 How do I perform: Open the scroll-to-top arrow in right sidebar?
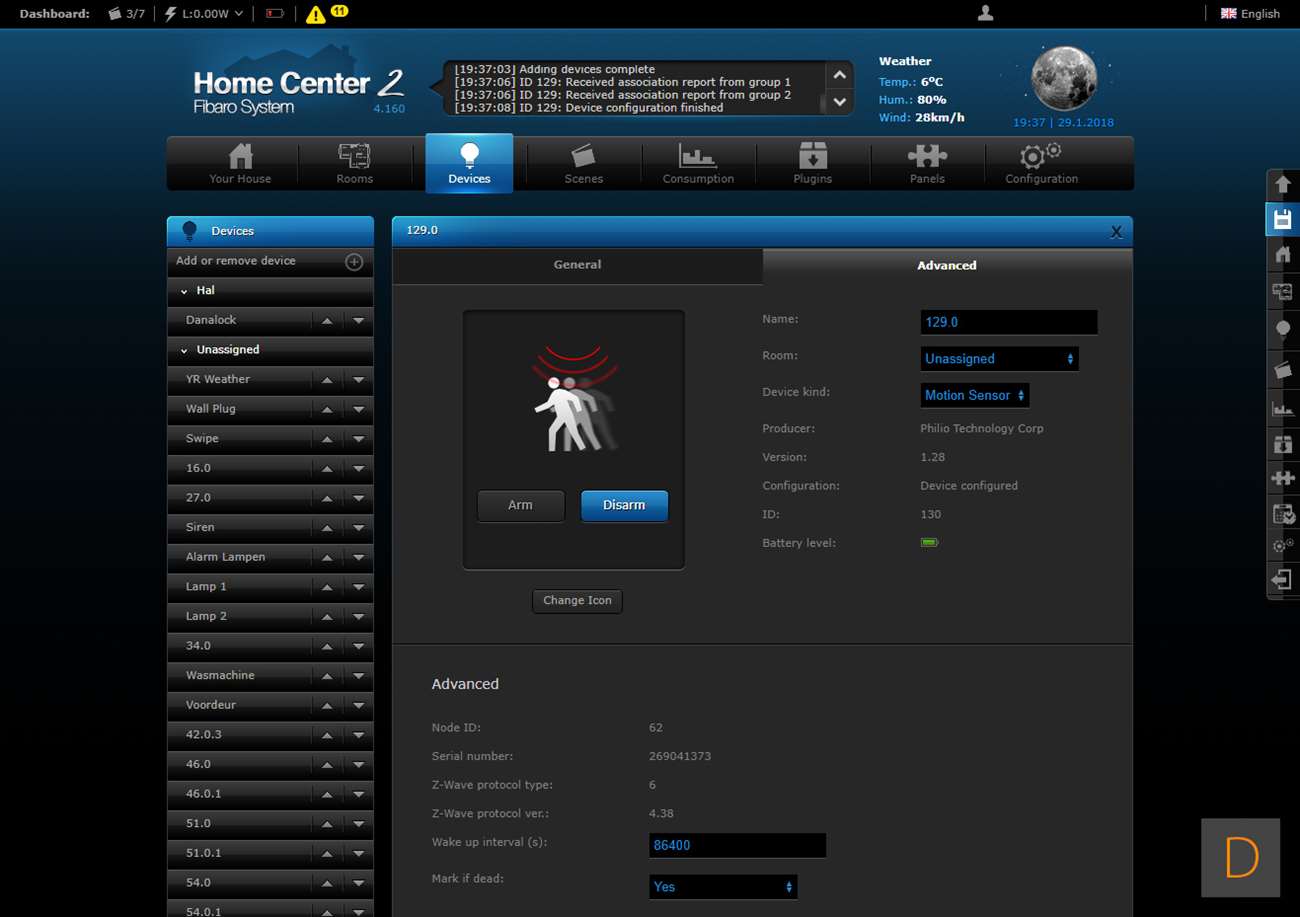click(x=1283, y=184)
